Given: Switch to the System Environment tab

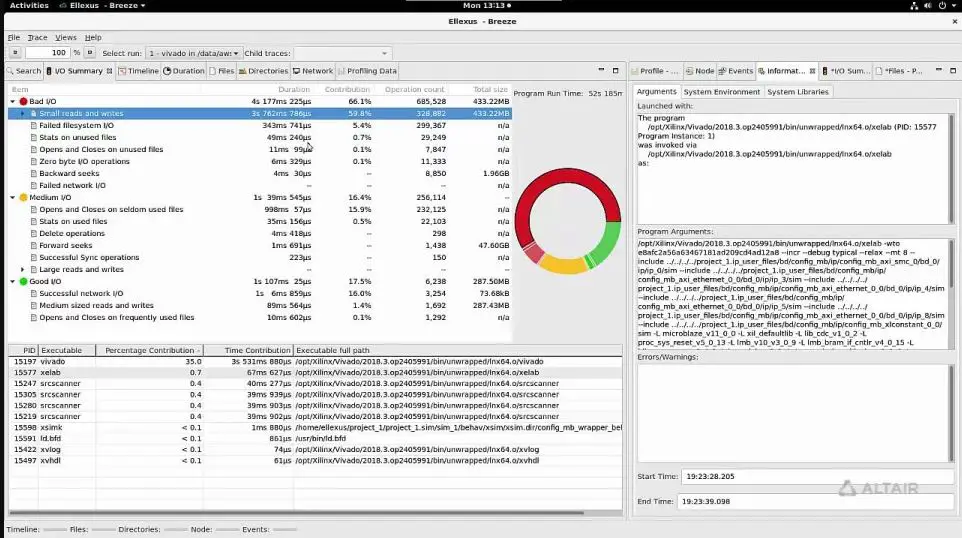Looking at the screenshot, I should tap(722, 91).
